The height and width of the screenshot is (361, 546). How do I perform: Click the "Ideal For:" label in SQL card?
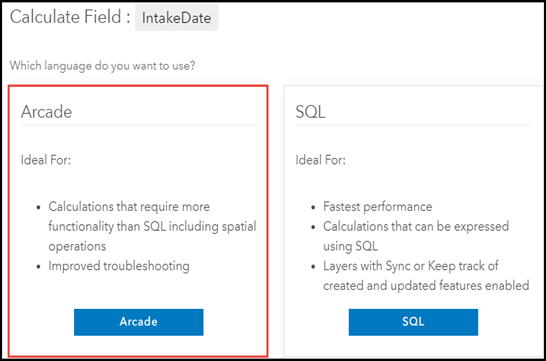click(320, 160)
